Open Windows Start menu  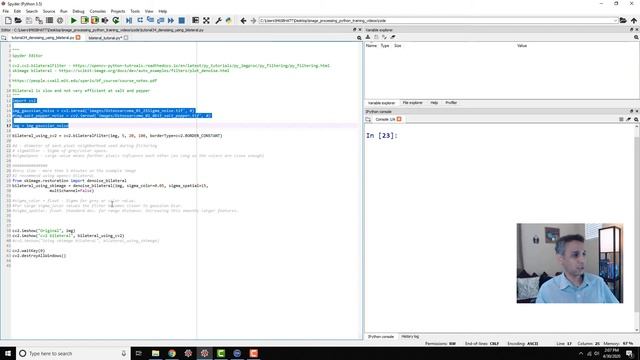click(8, 353)
